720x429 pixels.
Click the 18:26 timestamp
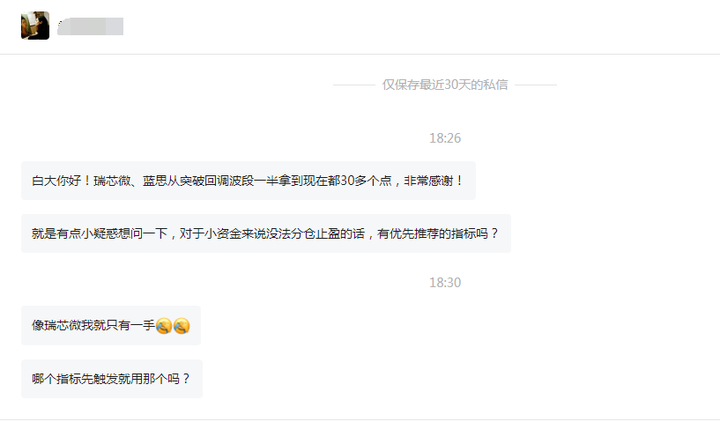pyautogui.click(x=445, y=138)
